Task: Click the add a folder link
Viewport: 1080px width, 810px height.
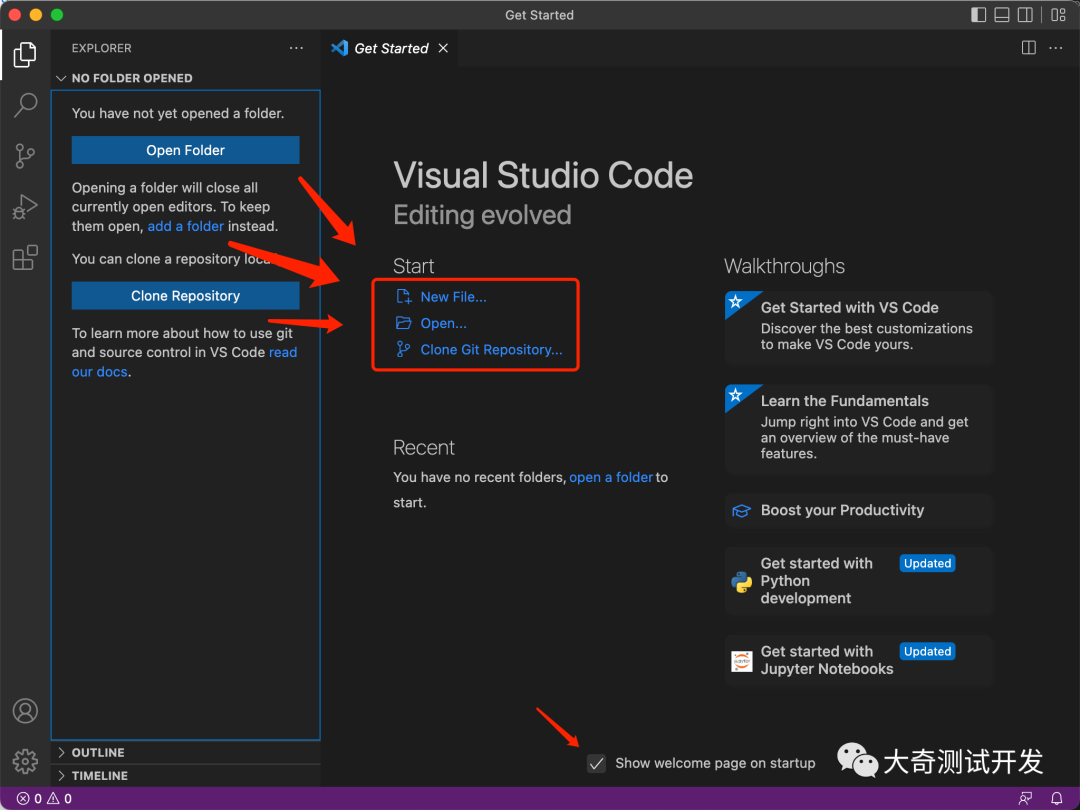Action: click(185, 226)
